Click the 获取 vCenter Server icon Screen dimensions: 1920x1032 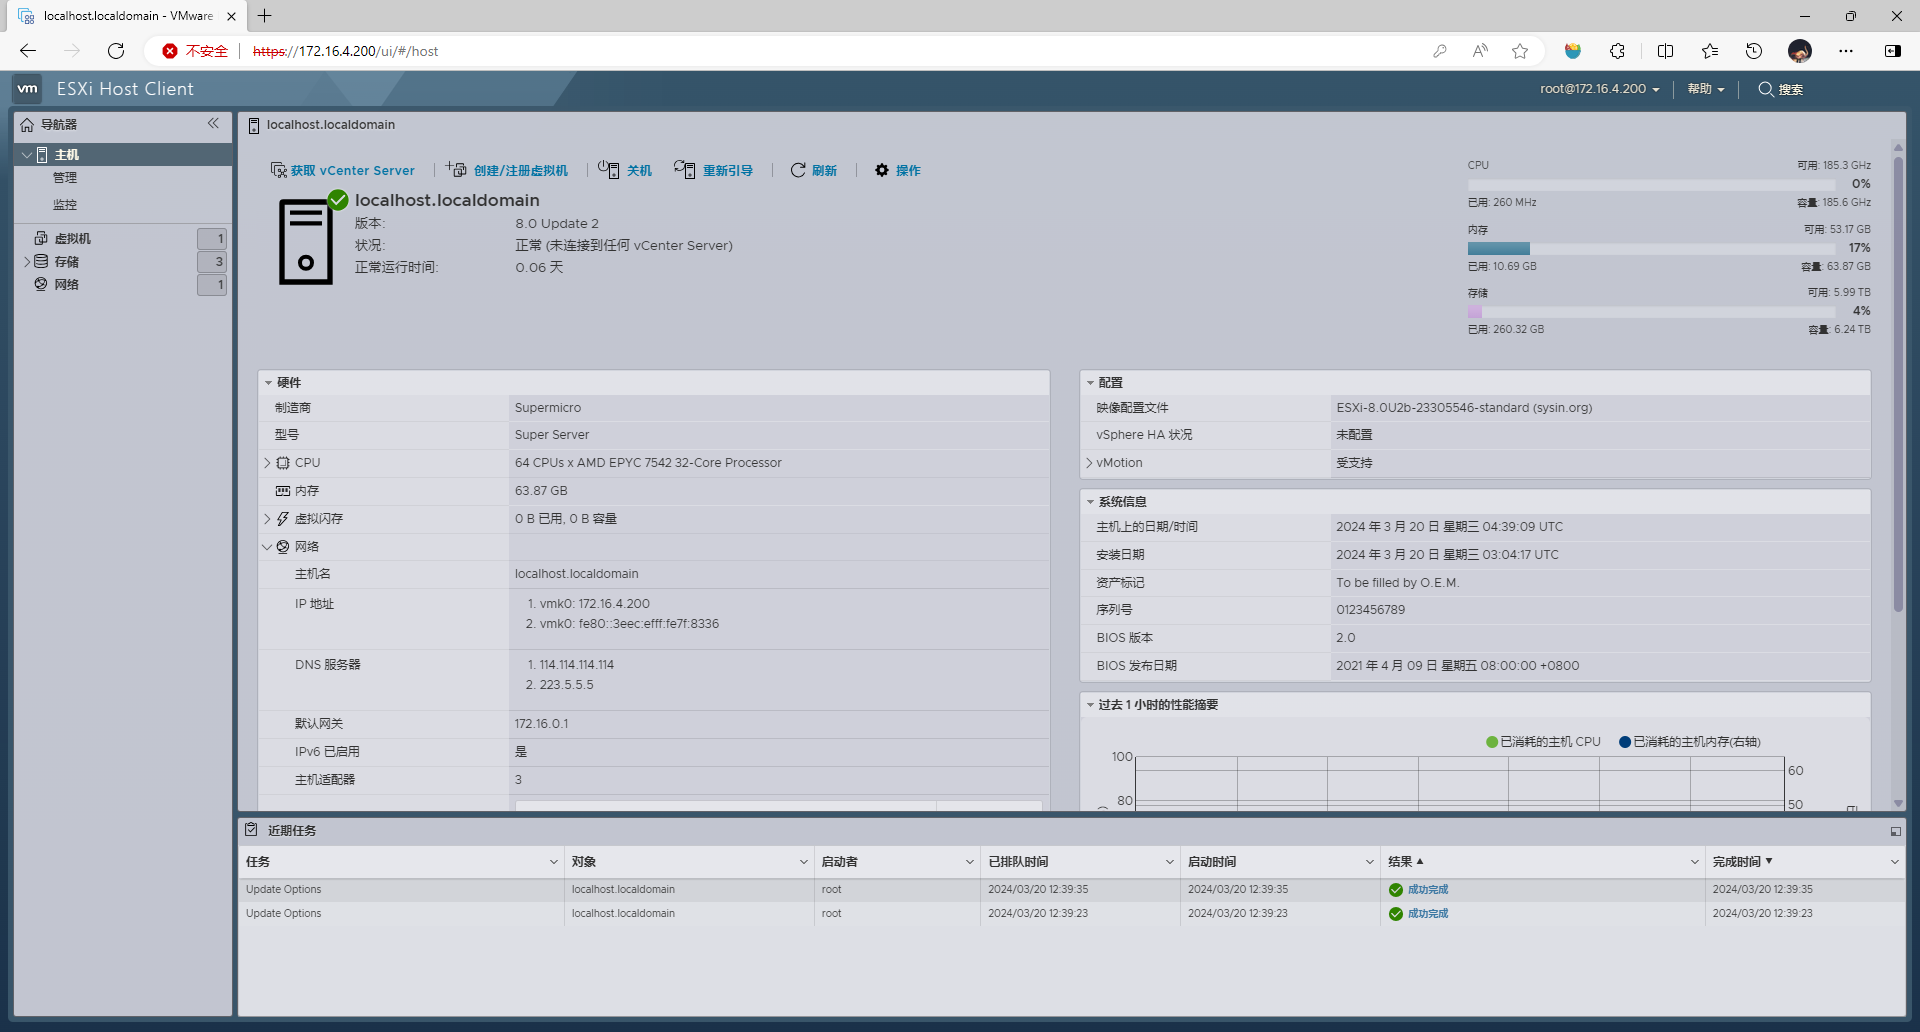click(x=279, y=170)
